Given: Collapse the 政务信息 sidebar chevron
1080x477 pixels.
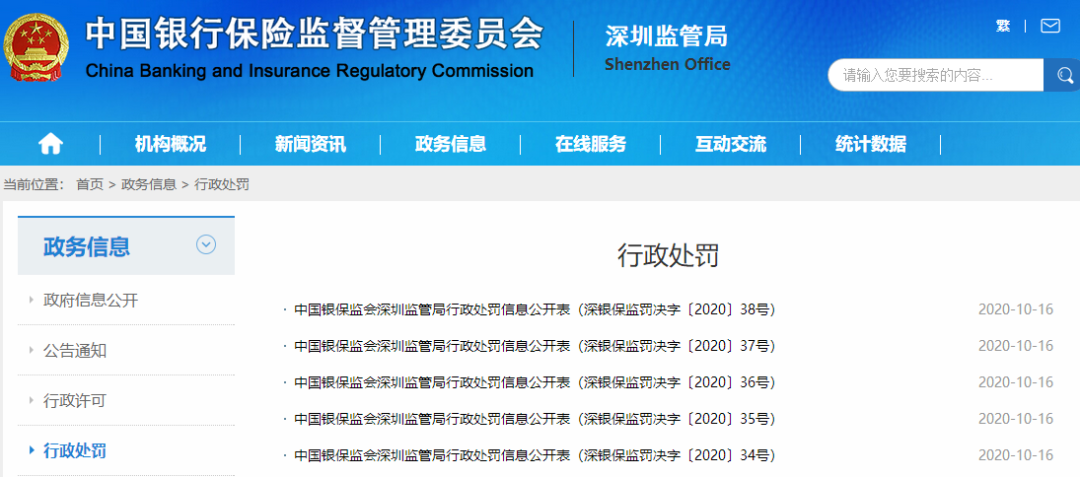Looking at the screenshot, I should pyautogui.click(x=206, y=244).
